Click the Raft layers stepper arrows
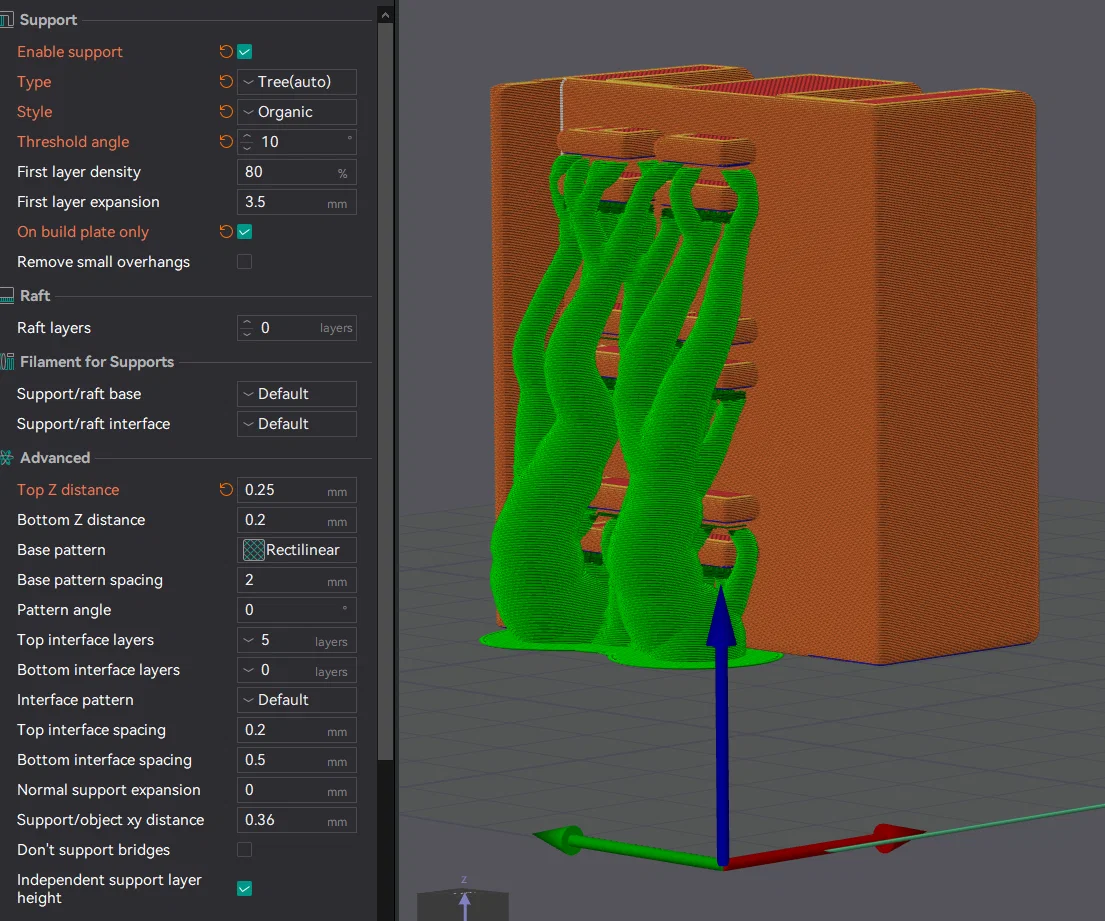This screenshot has height=921, width=1105. pyautogui.click(x=247, y=328)
